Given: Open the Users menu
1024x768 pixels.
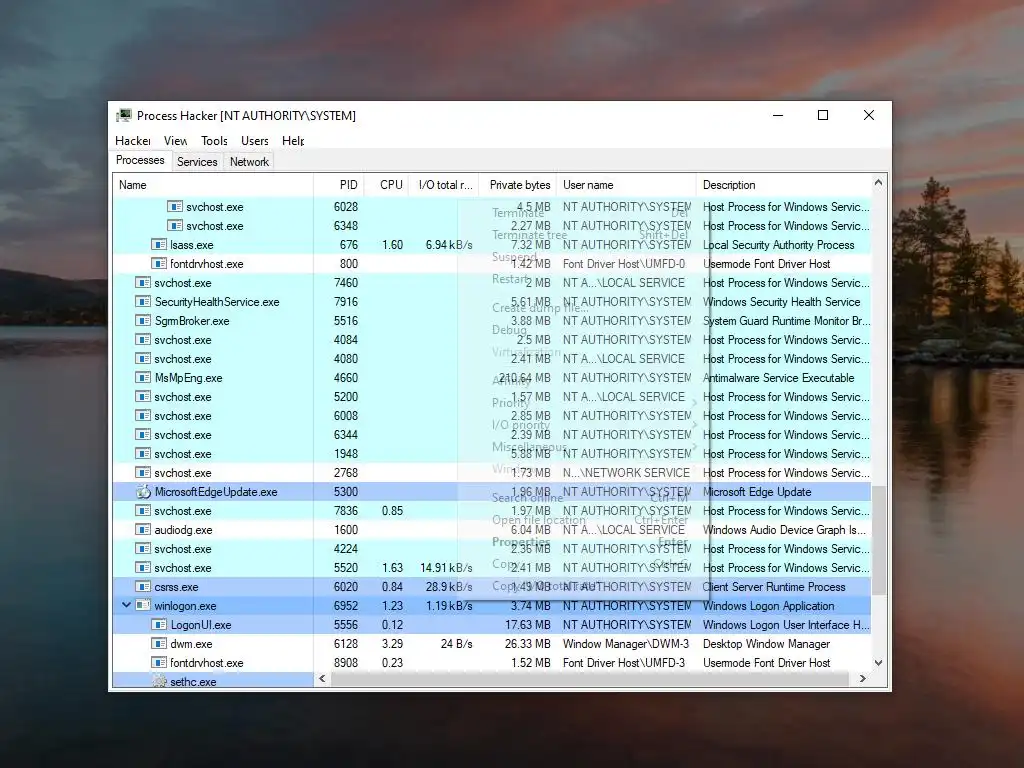Looking at the screenshot, I should (255, 140).
